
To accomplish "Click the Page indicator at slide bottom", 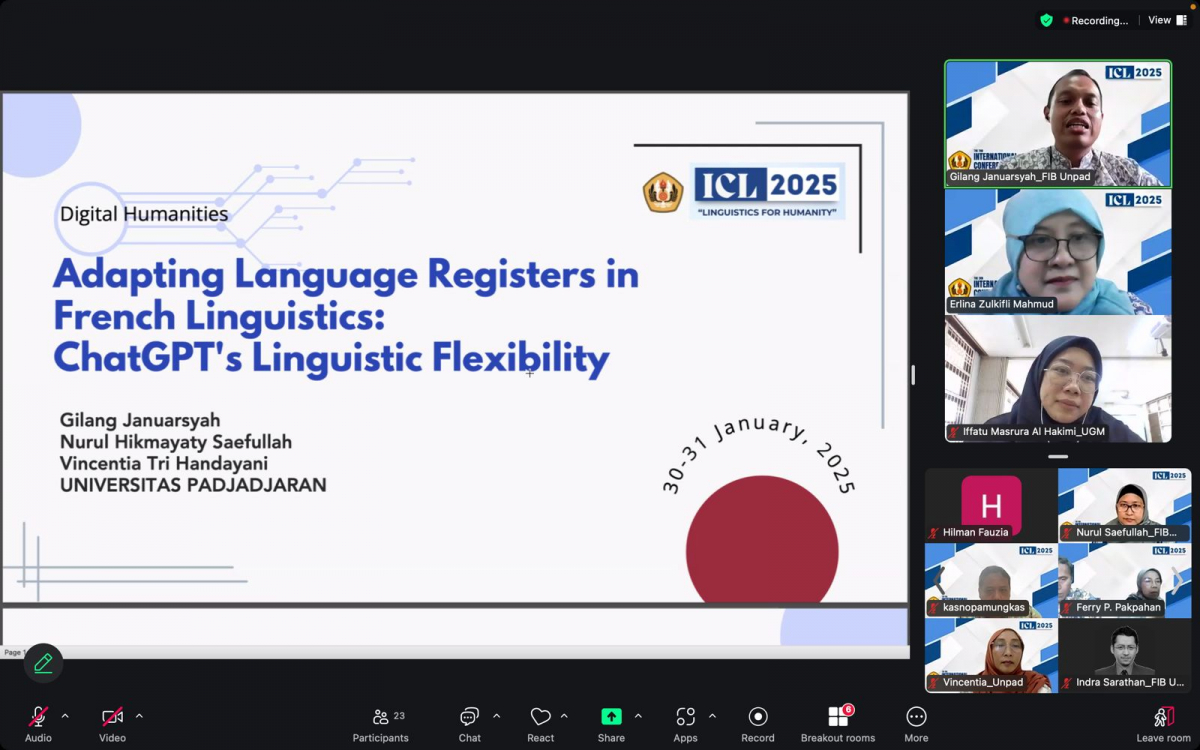I will 14,653.
